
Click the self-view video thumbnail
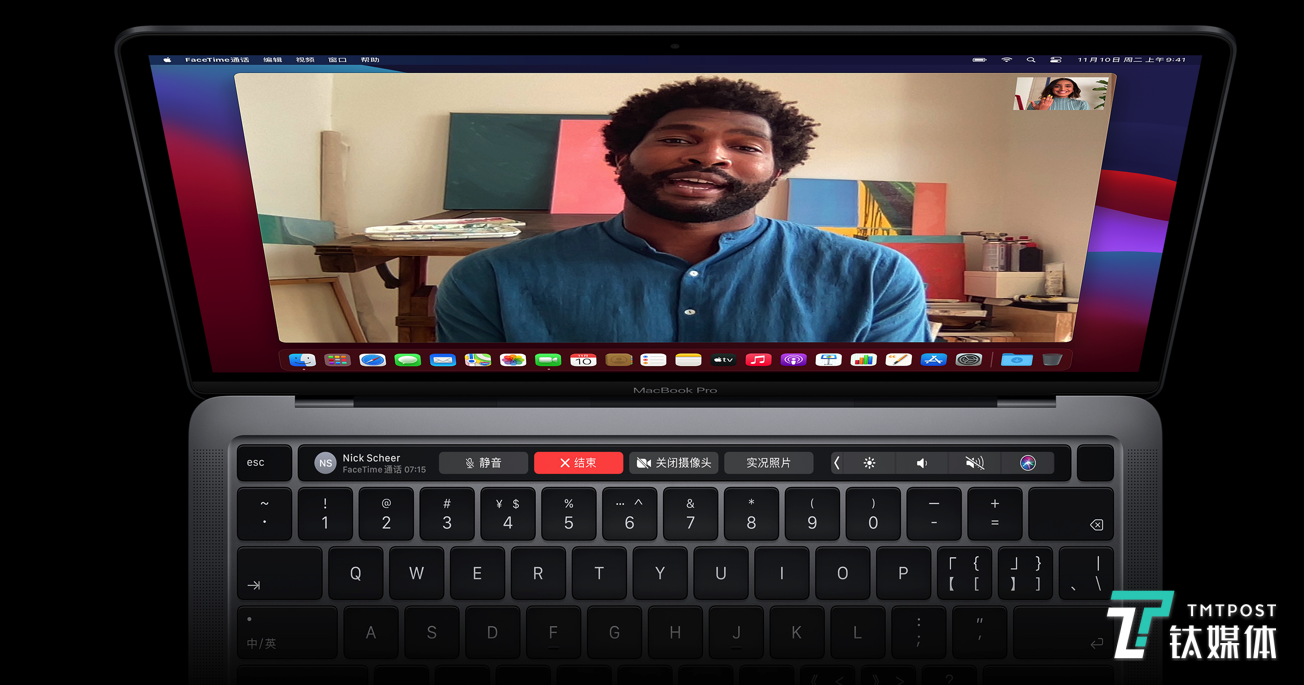coord(1060,94)
